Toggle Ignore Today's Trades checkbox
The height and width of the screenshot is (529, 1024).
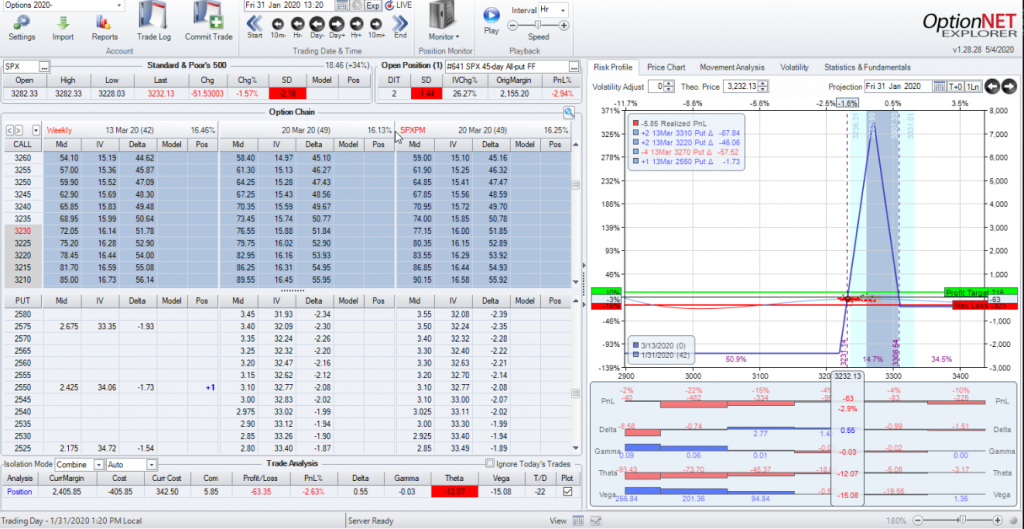coord(490,464)
